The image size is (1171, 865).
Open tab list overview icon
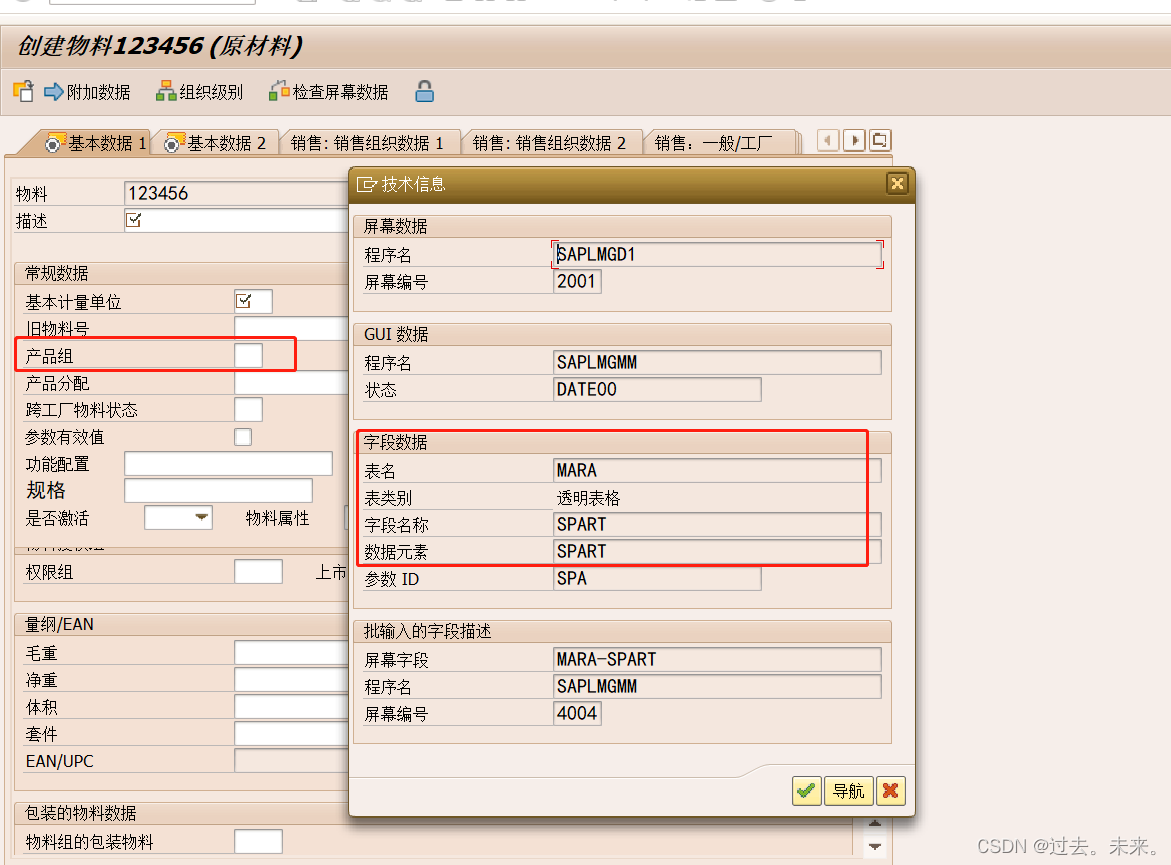(880, 140)
